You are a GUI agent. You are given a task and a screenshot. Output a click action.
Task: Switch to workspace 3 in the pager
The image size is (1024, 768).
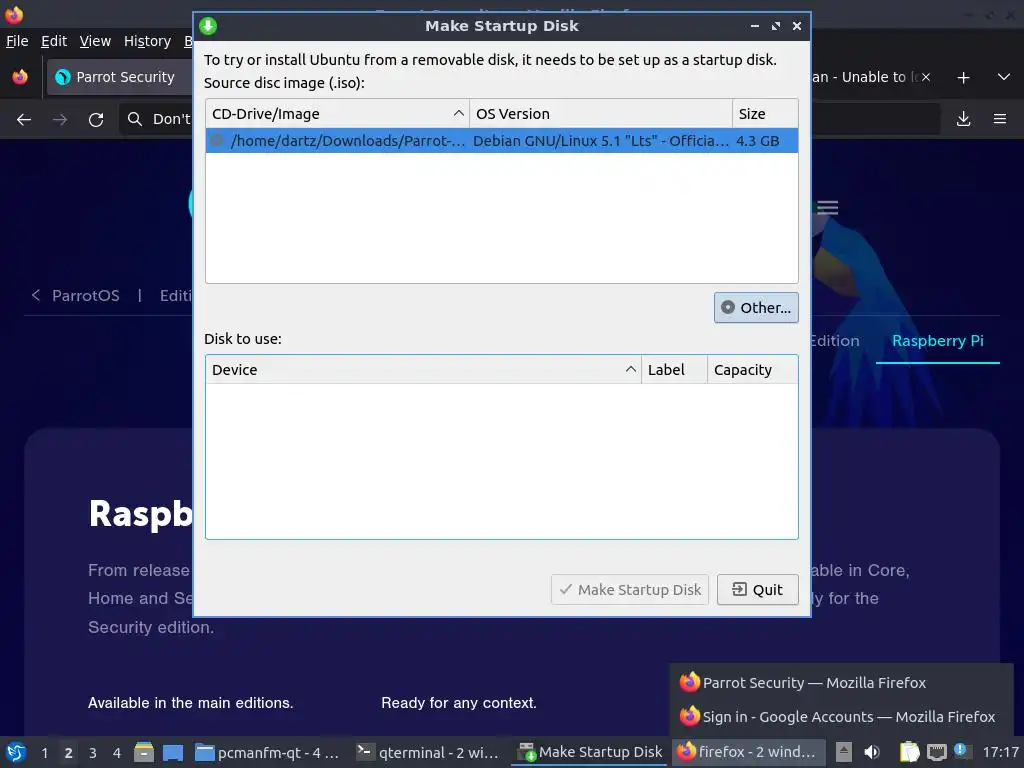pos(93,753)
